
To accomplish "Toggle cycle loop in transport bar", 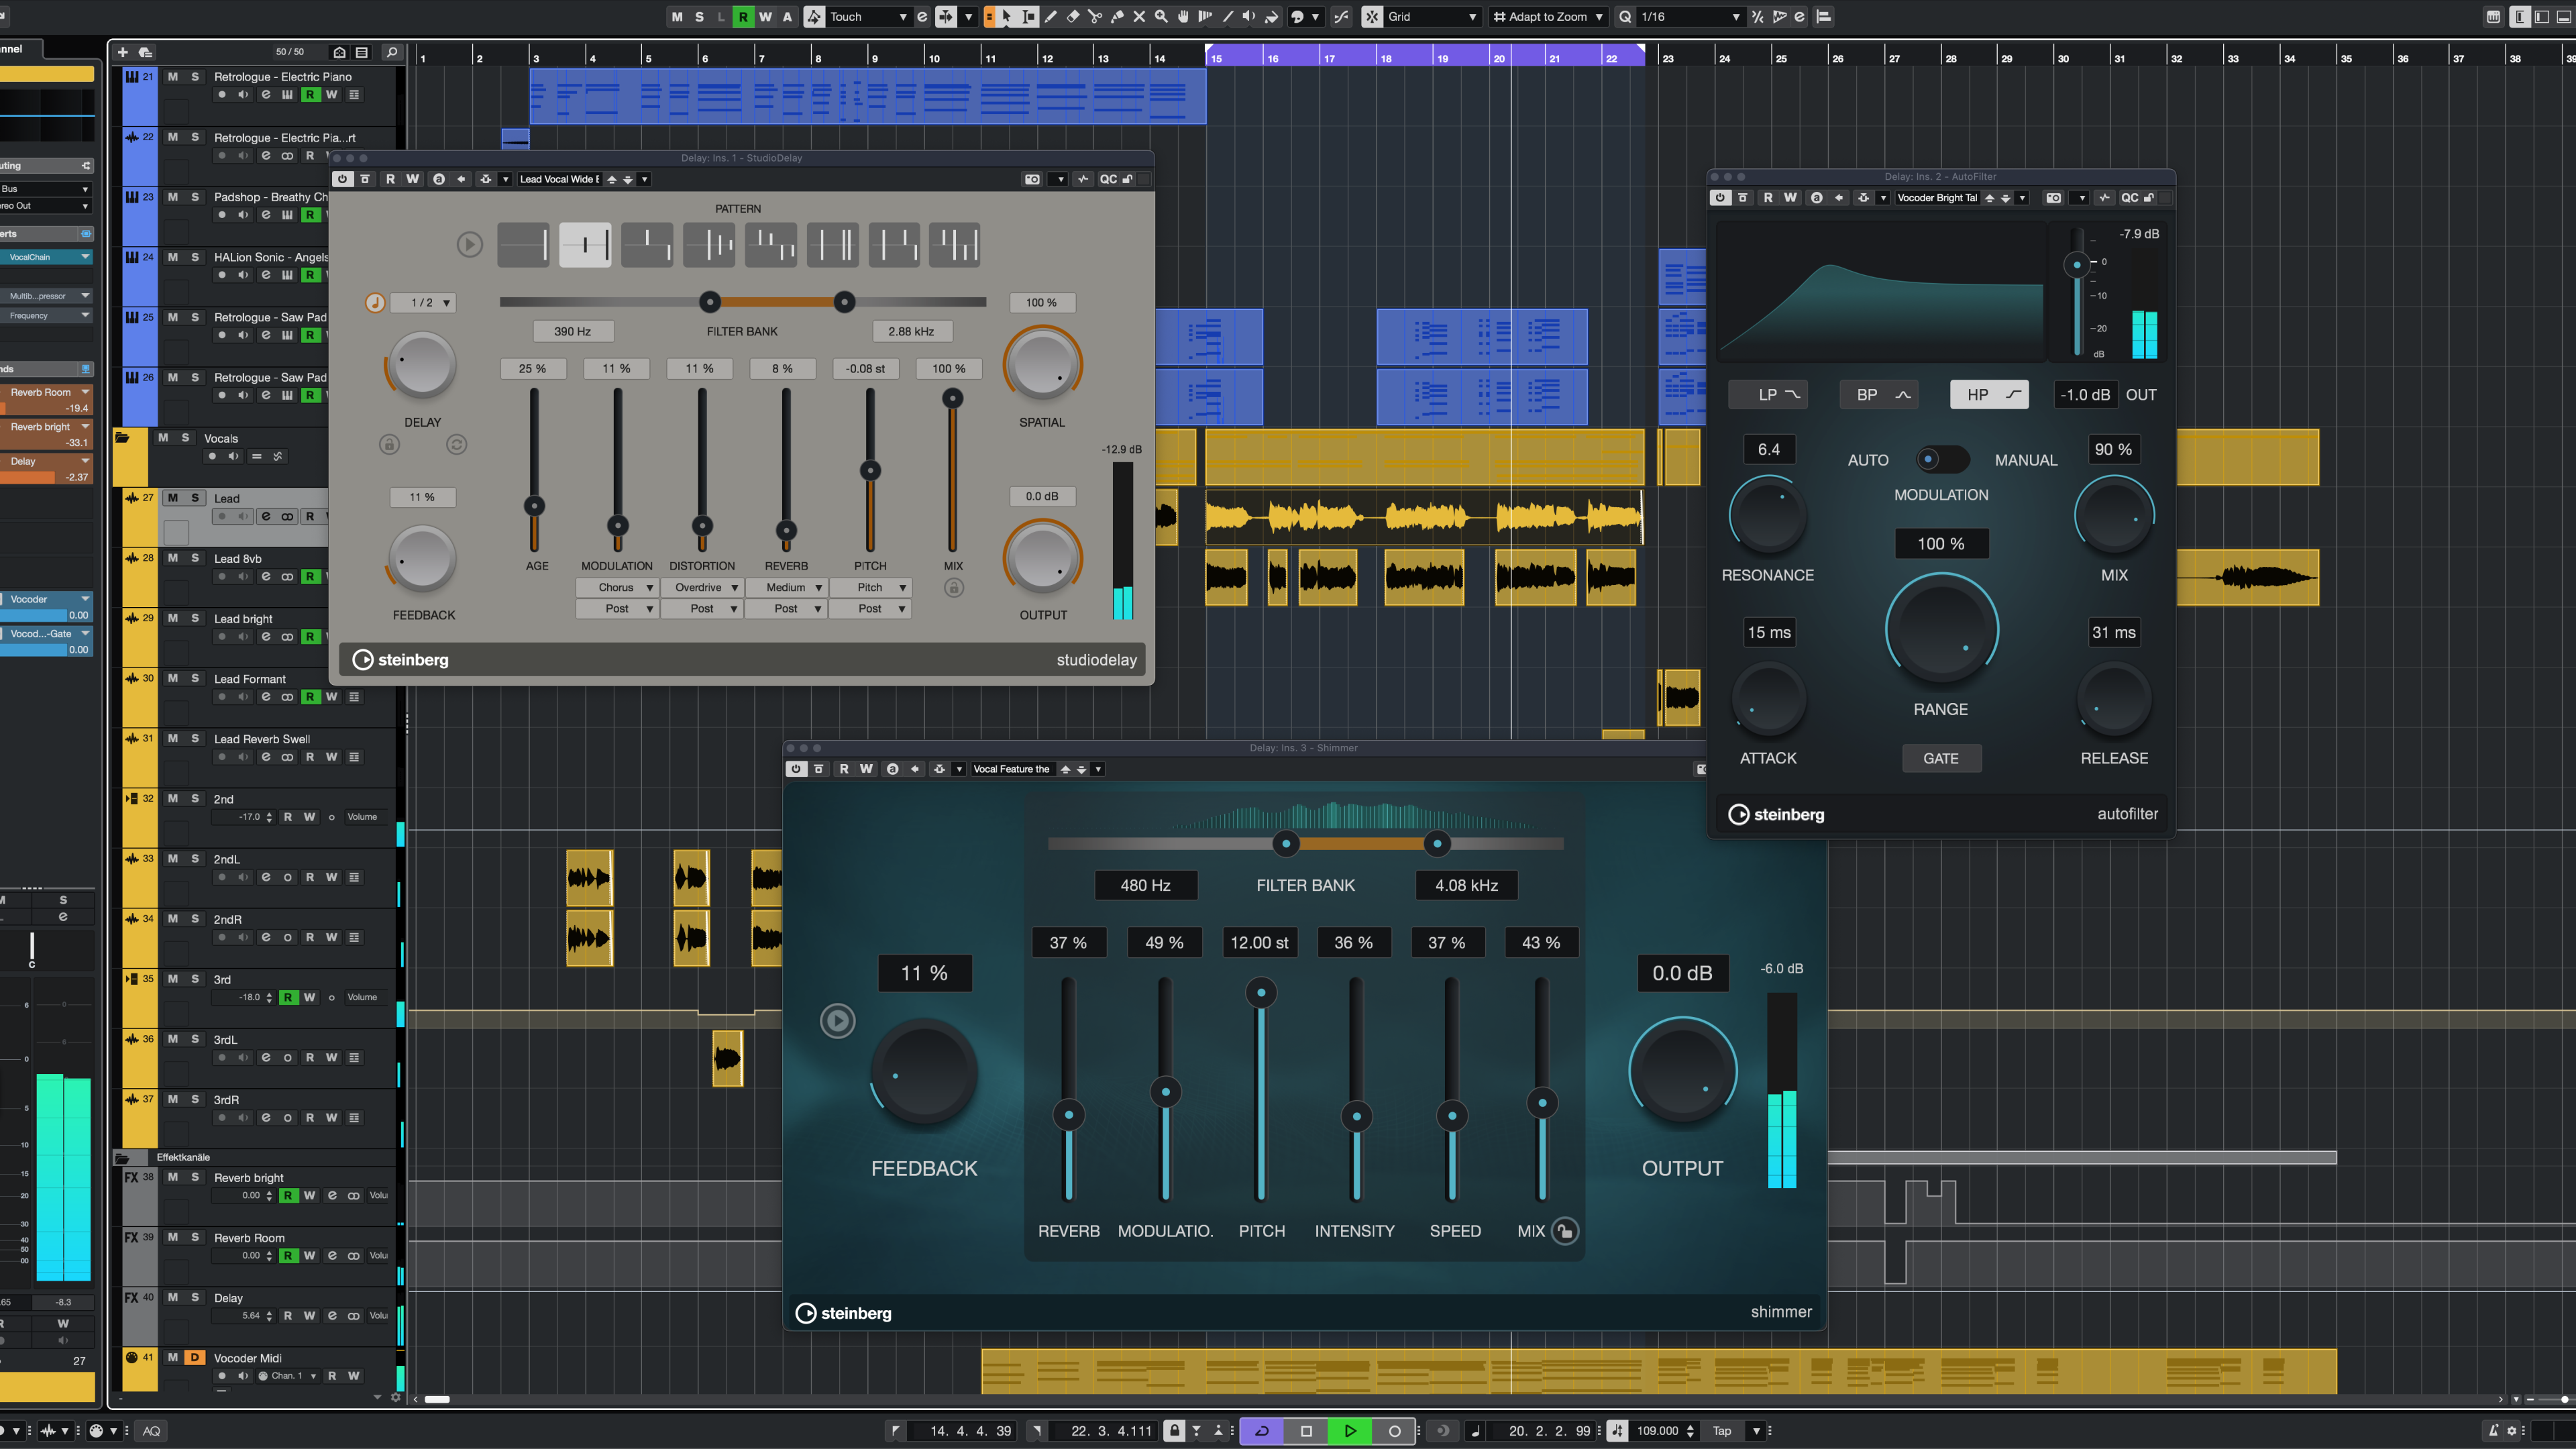I will [x=1262, y=1431].
